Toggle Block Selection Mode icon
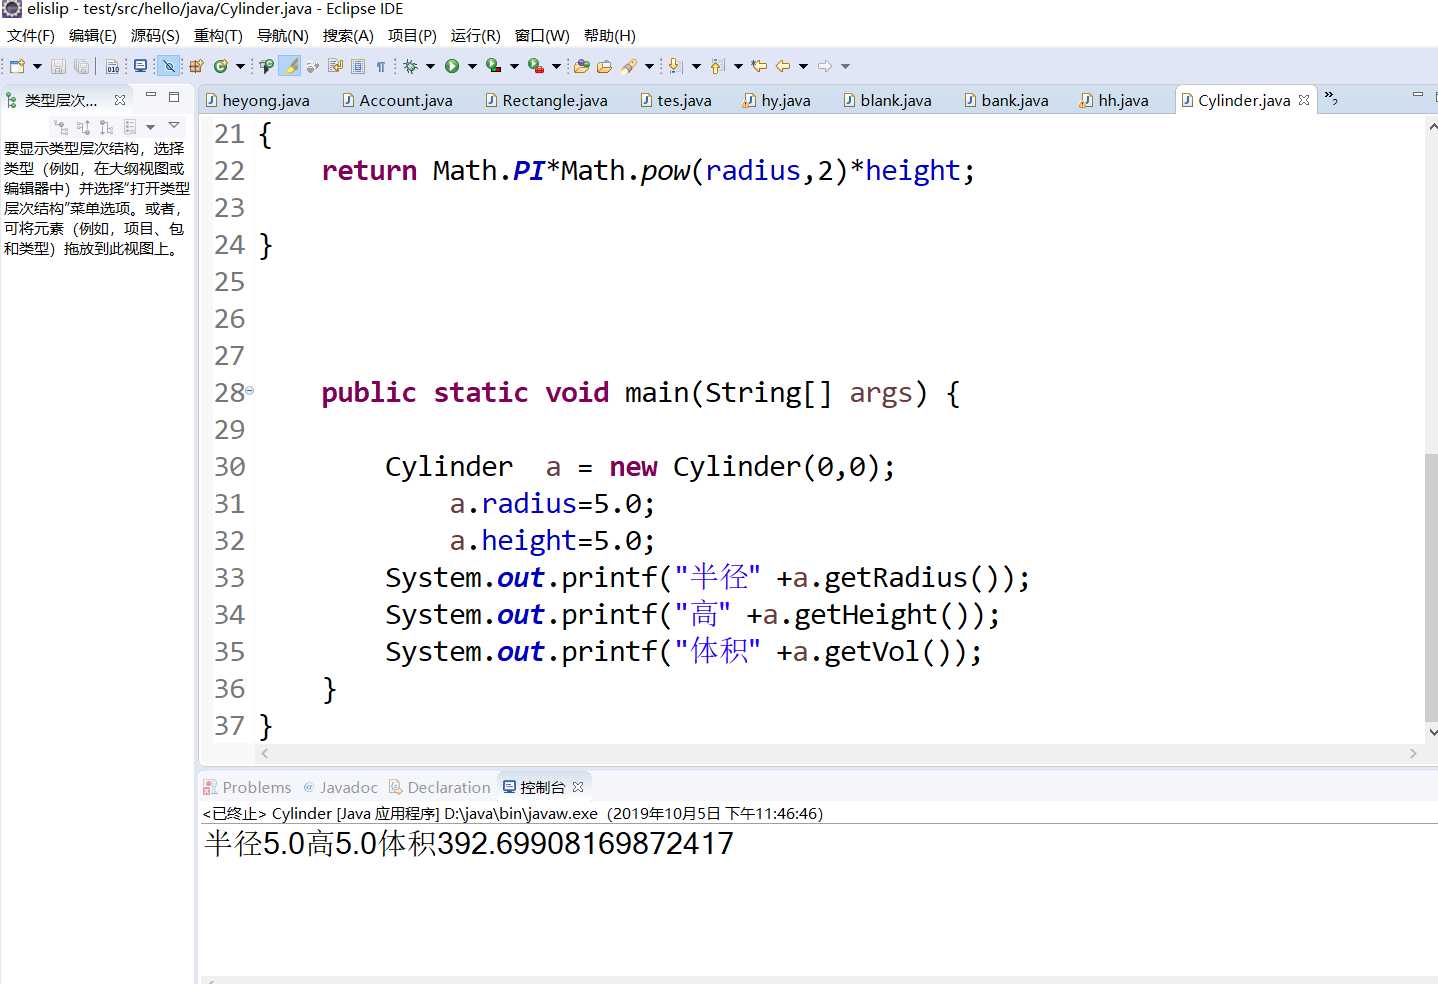 (x=357, y=66)
